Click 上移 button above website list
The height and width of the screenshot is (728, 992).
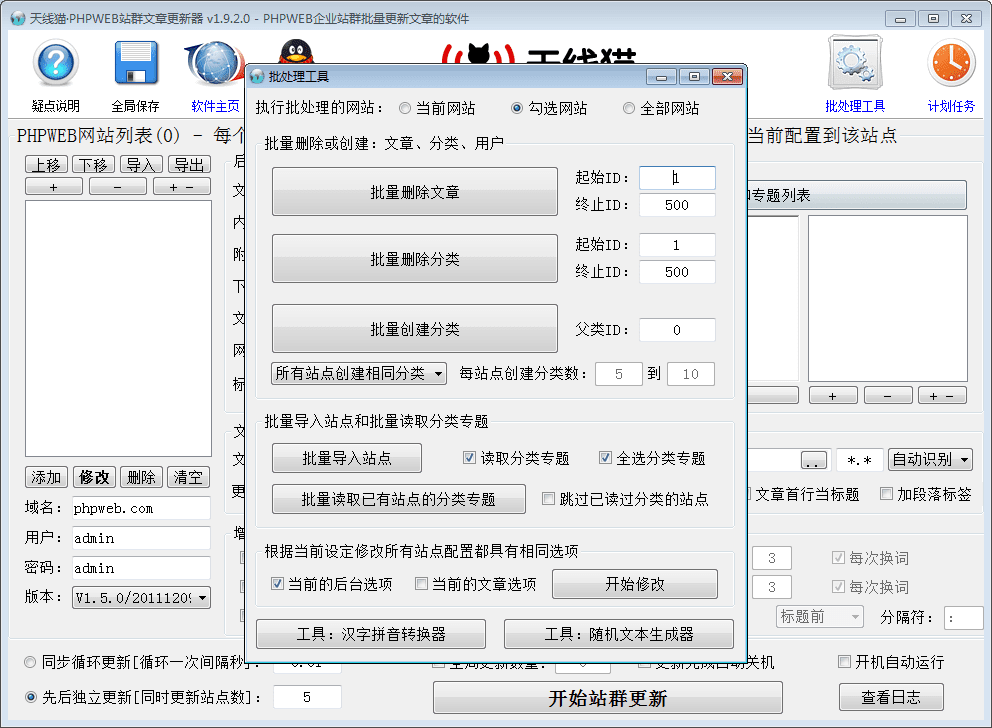(46, 165)
